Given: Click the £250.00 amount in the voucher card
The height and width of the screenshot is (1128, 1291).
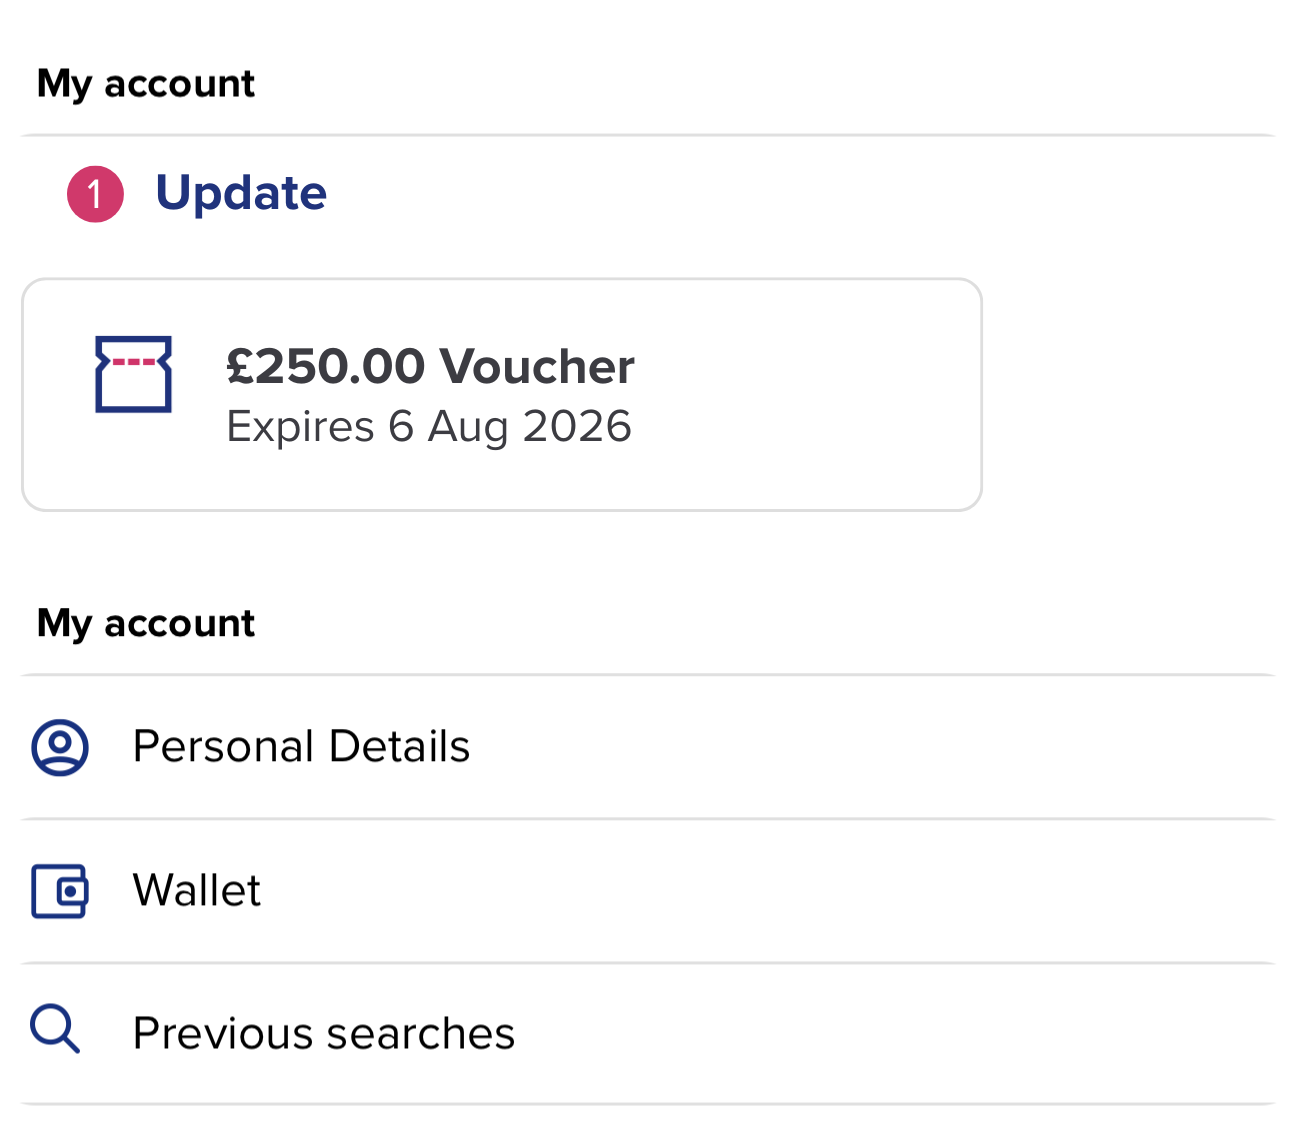Looking at the screenshot, I should point(325,366).
